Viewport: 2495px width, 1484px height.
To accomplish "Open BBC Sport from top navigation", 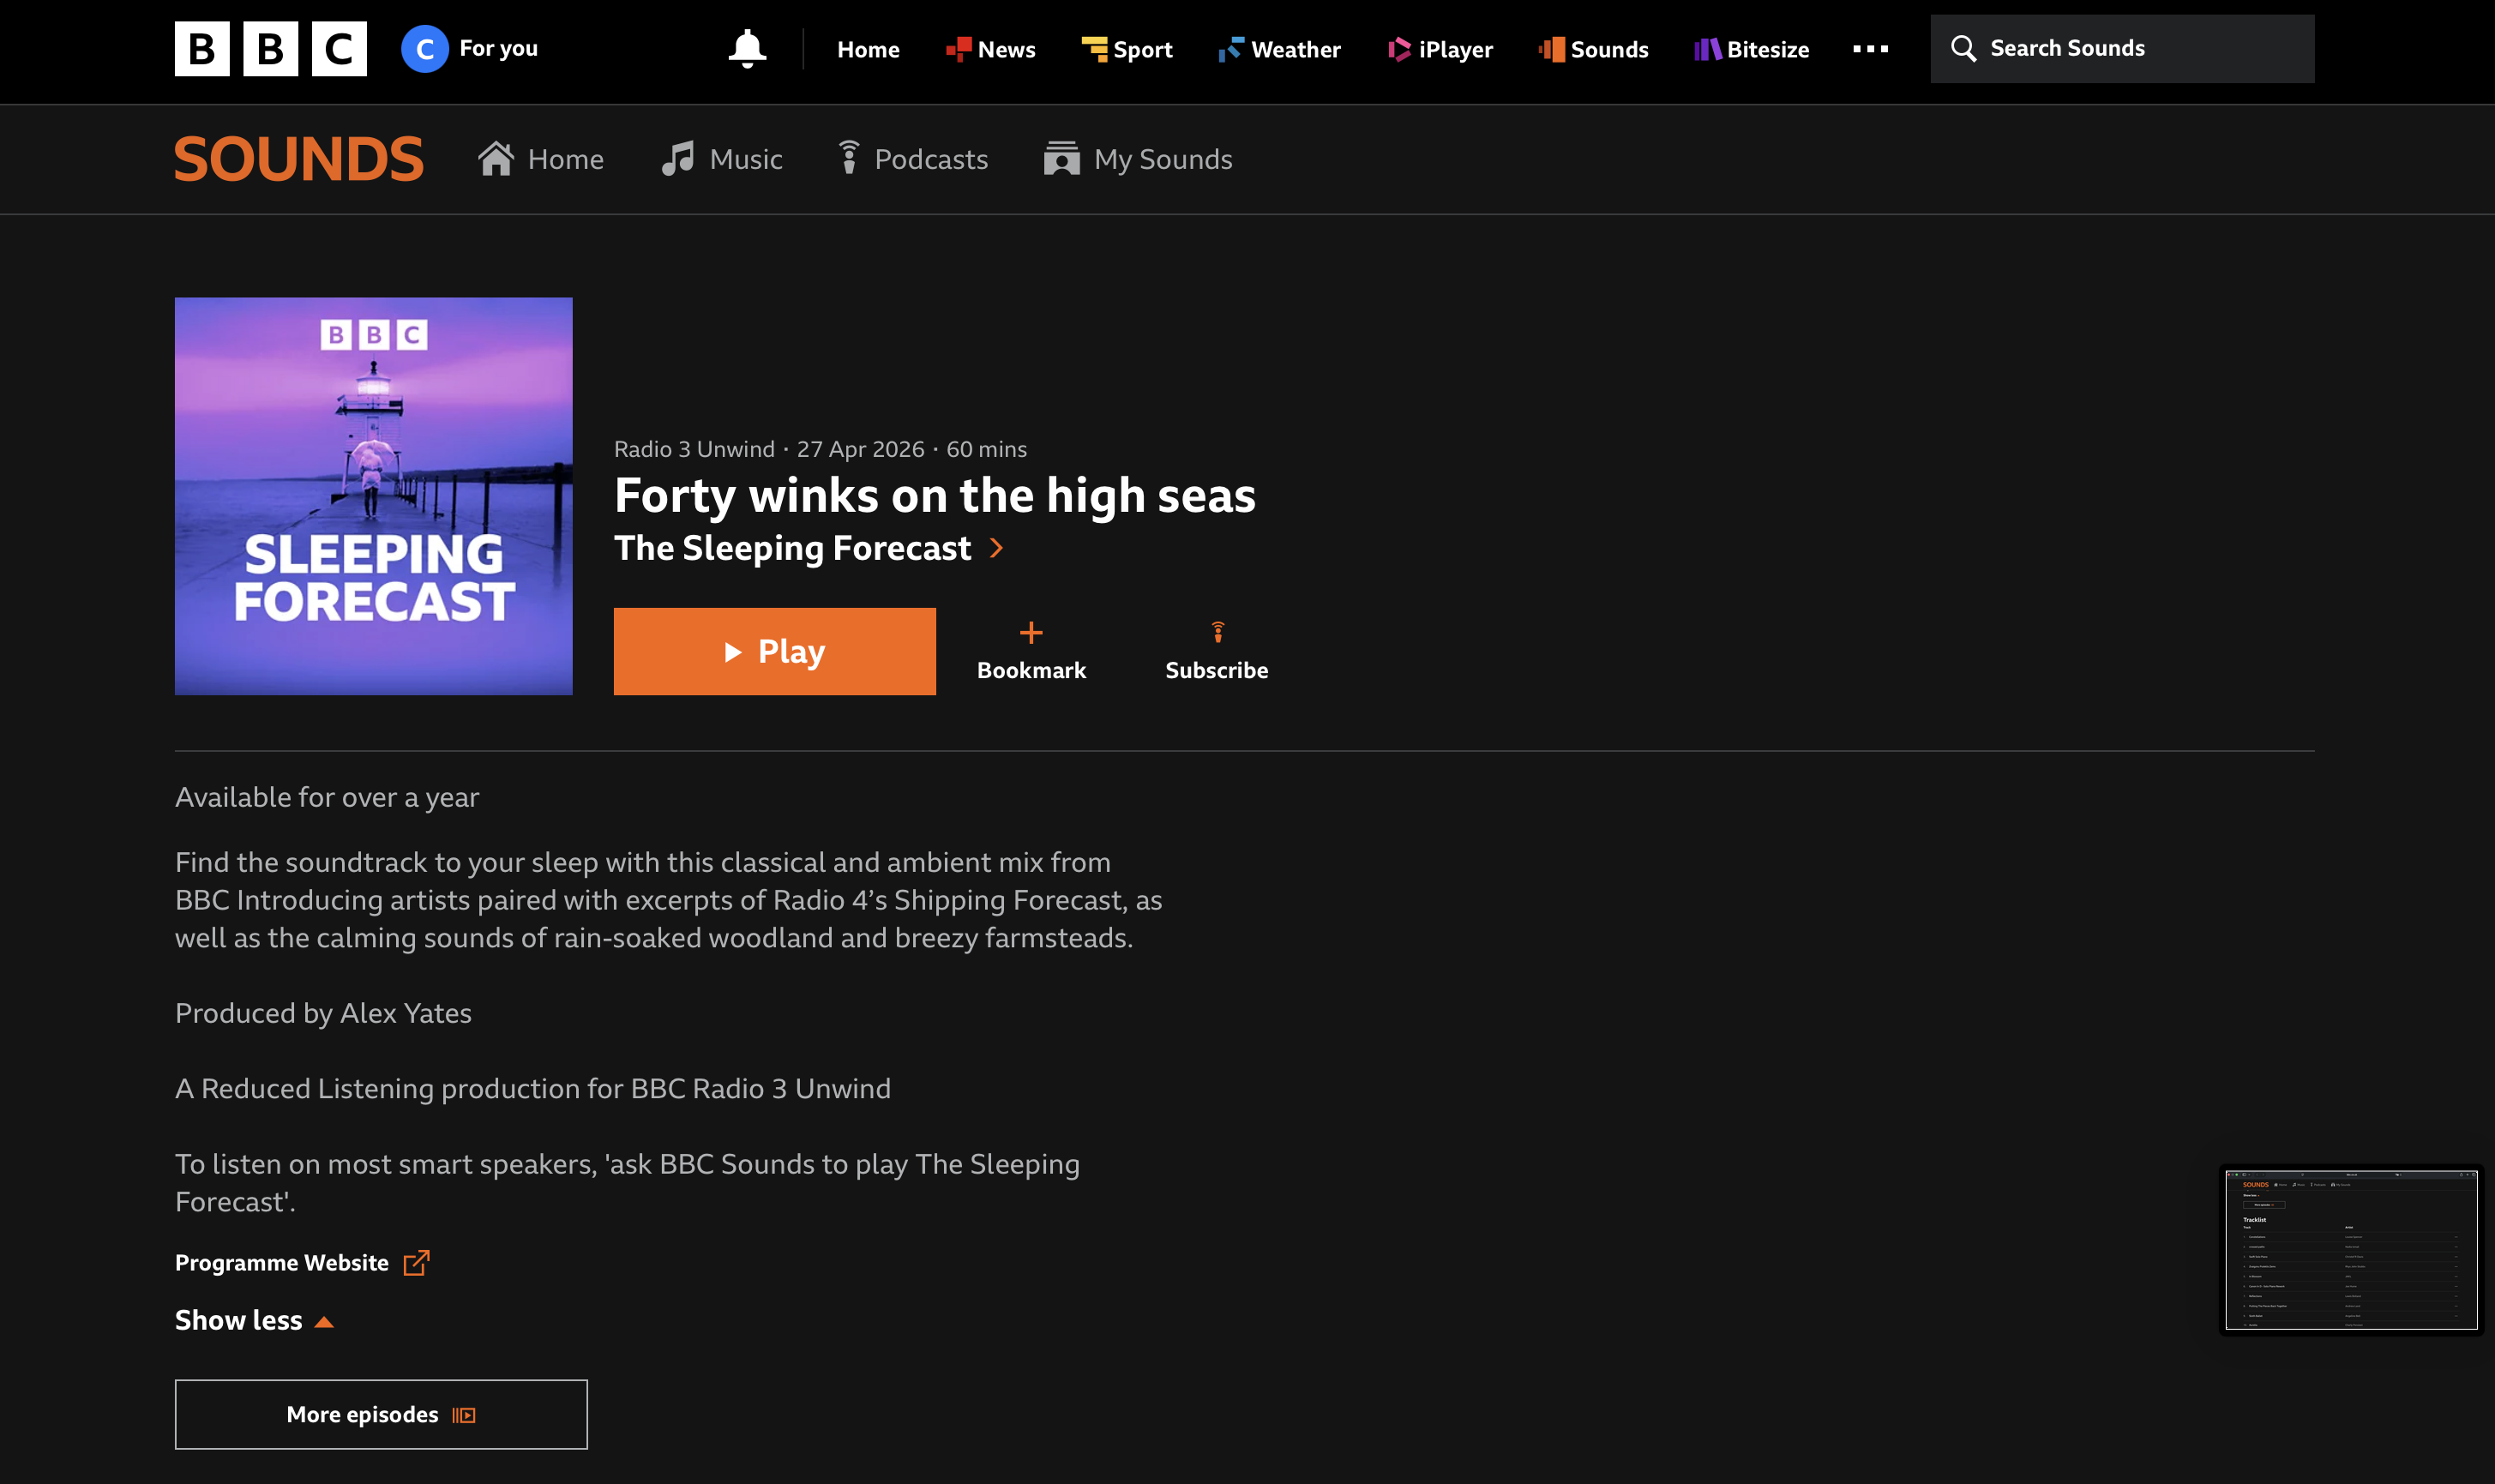I will pos(1126,49).
